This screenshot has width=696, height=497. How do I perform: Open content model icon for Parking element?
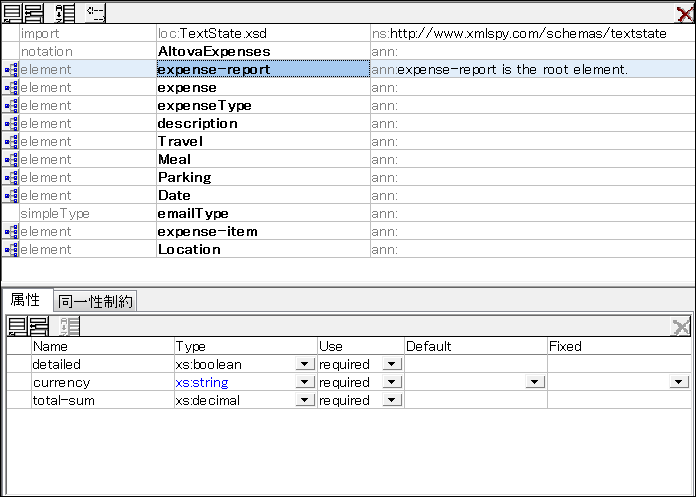[11, 178]
